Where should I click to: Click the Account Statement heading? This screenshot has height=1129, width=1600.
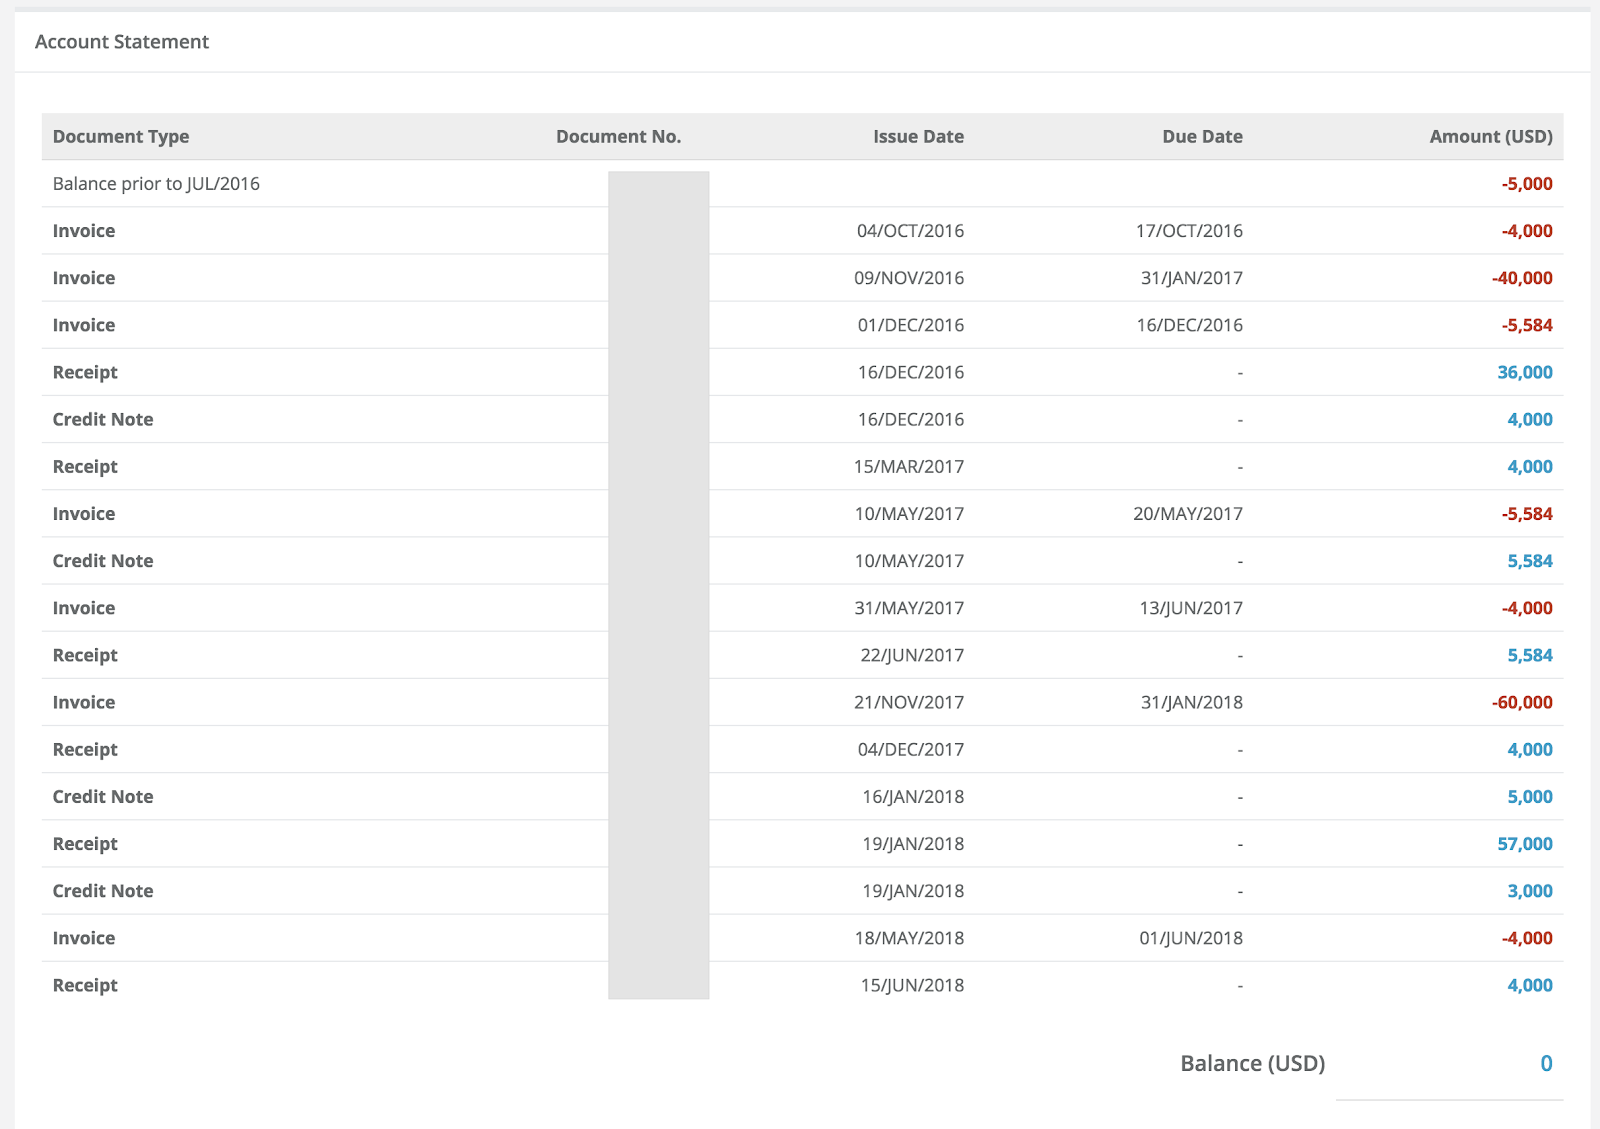pyautogui.click(x=121, y=42)
